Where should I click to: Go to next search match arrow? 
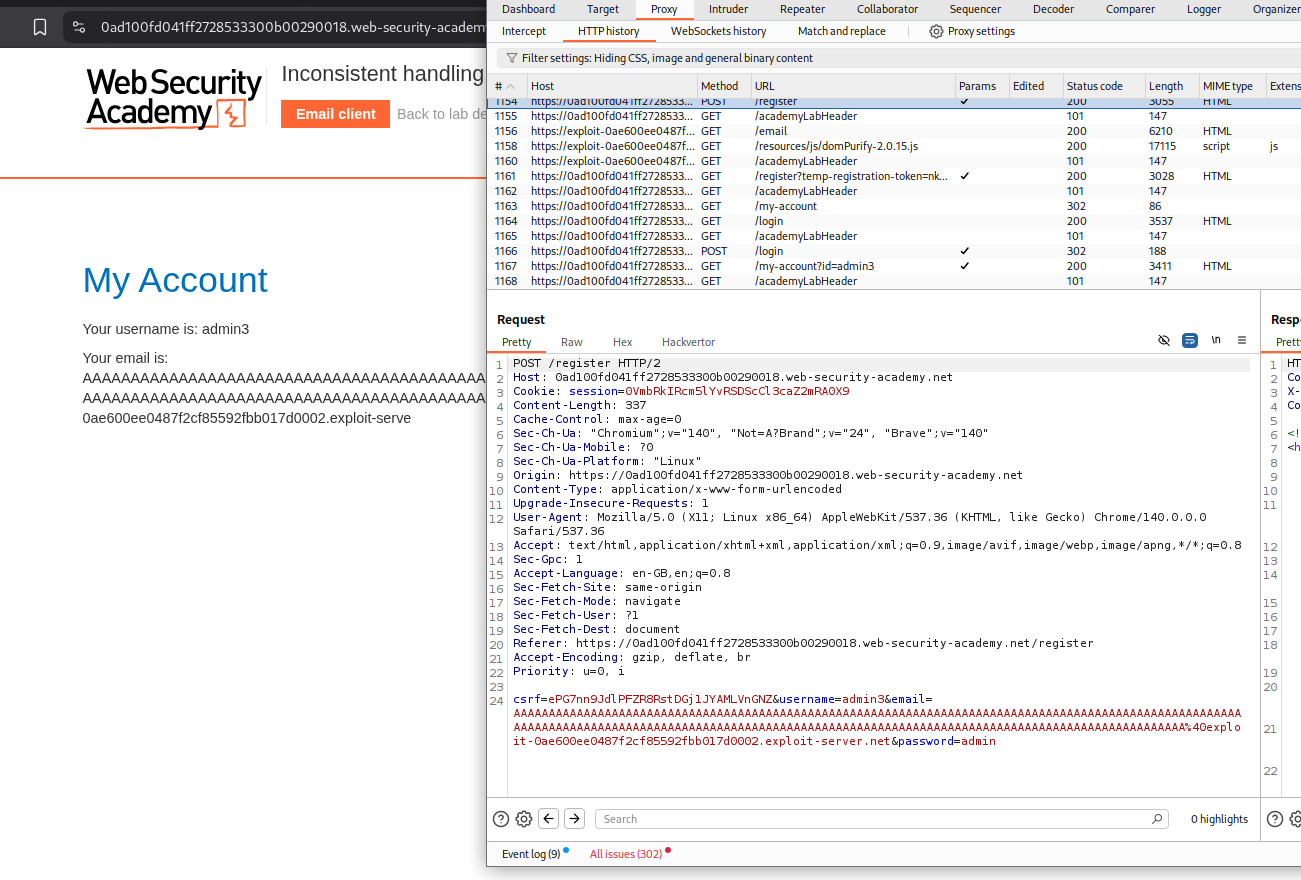(x=574, y=819)
